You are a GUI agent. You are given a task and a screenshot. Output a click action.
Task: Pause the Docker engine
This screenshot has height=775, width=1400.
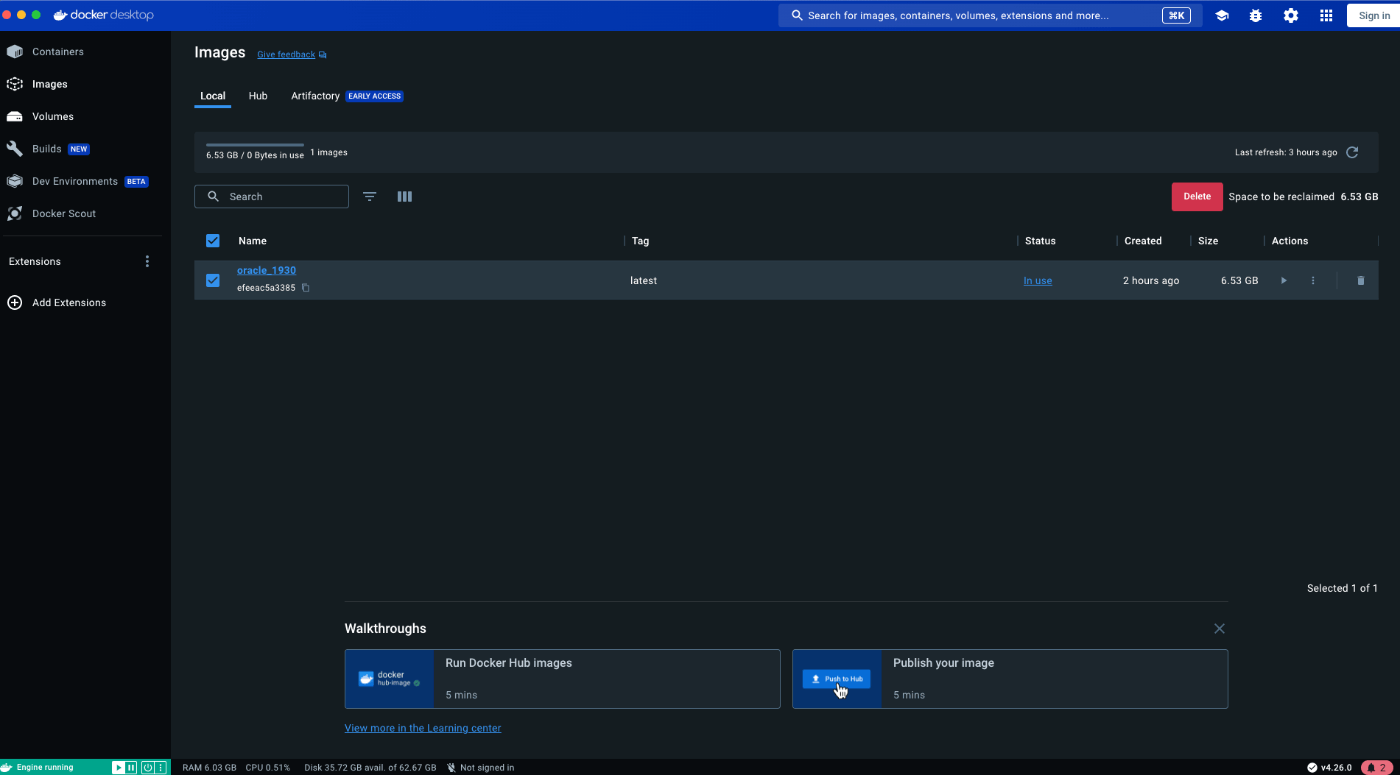pos(132,768)
